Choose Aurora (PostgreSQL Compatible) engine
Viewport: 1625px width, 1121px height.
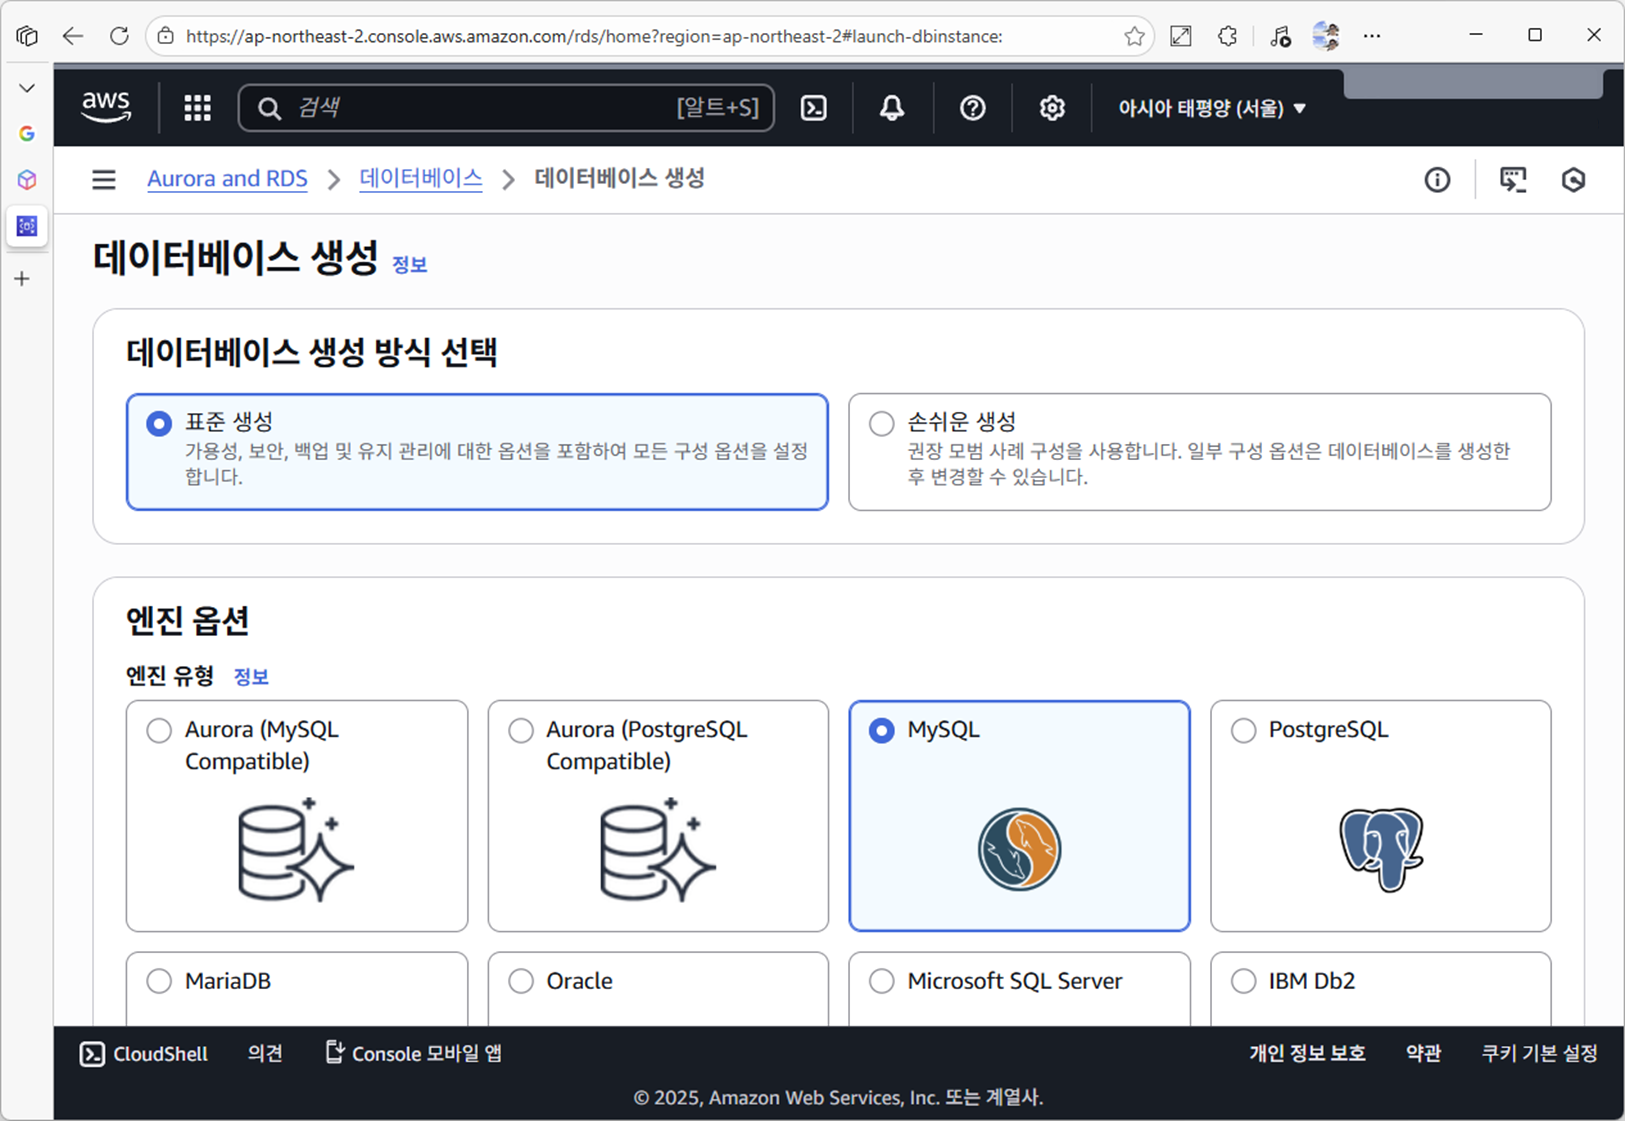pyautogui.click(x=521, y=731)
